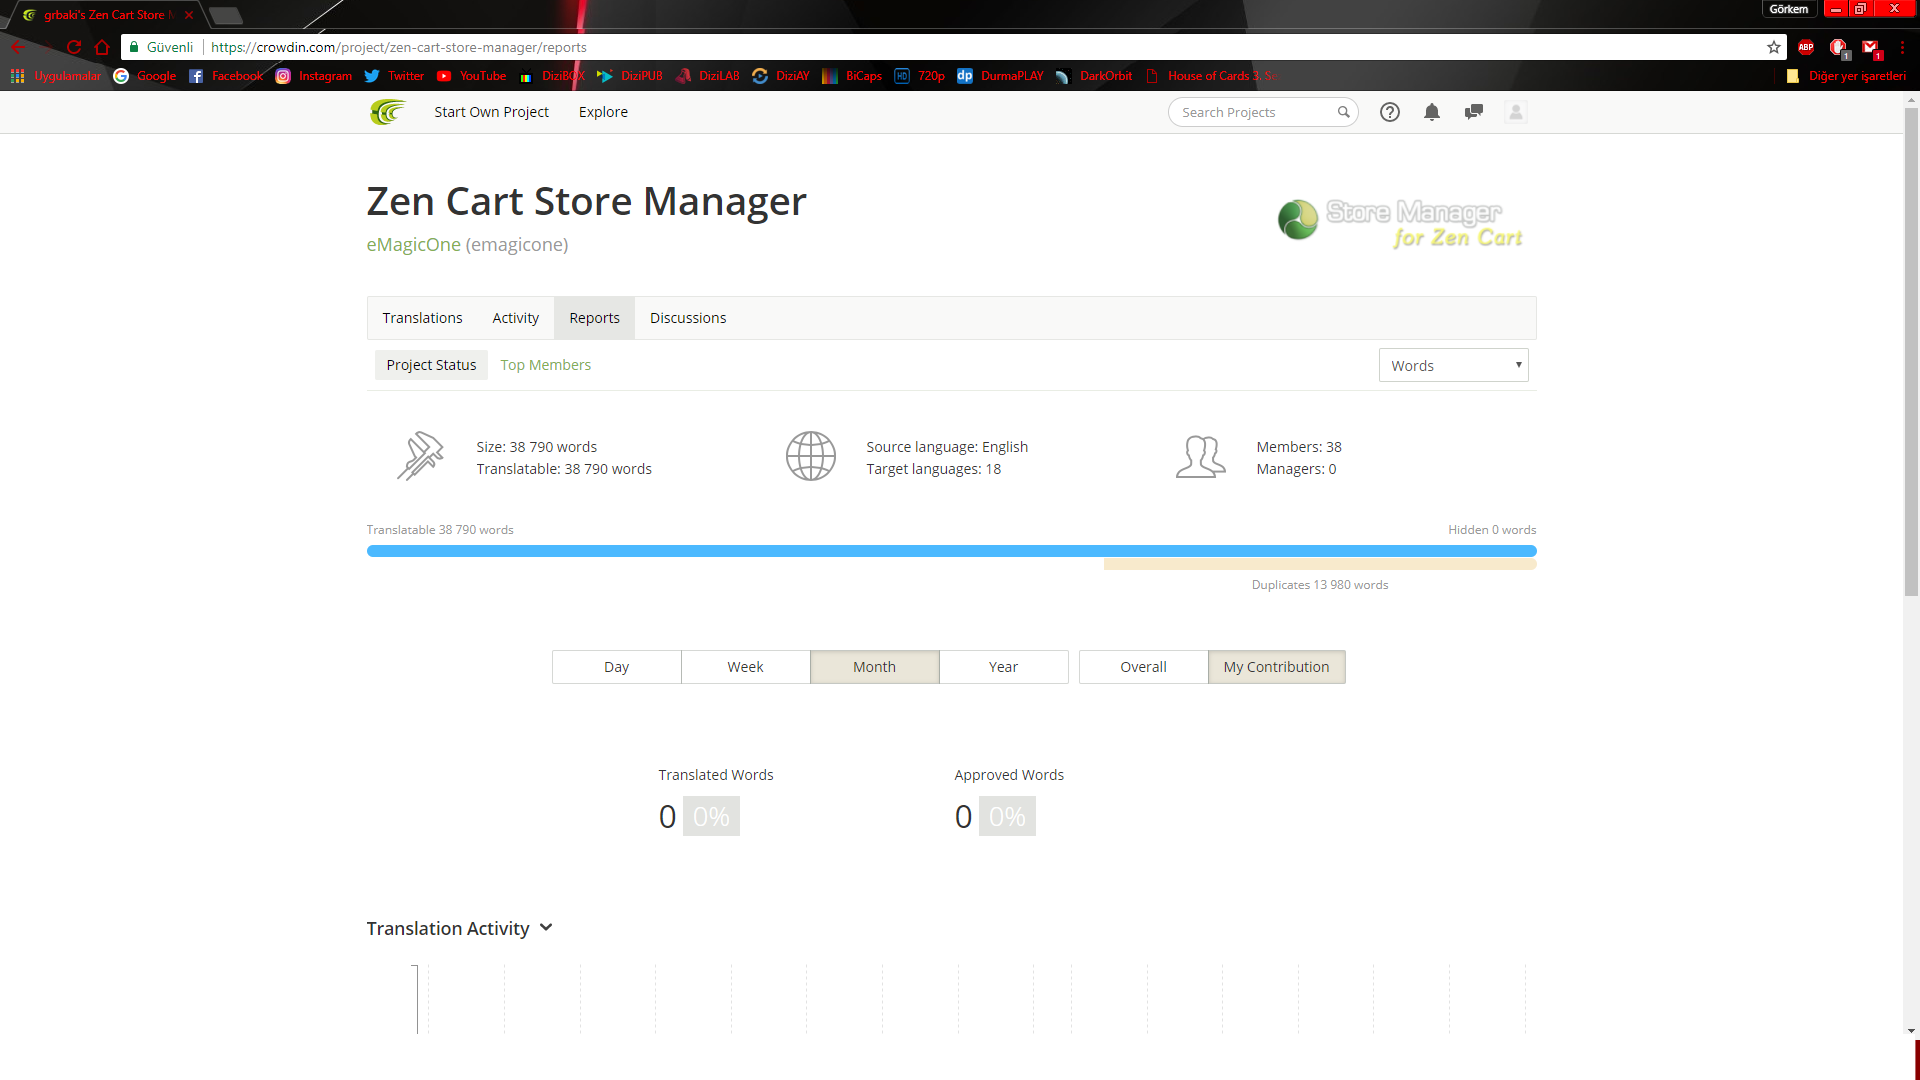Open Diğer yer işaretleri bookmarks folder

pos(1846,76)
